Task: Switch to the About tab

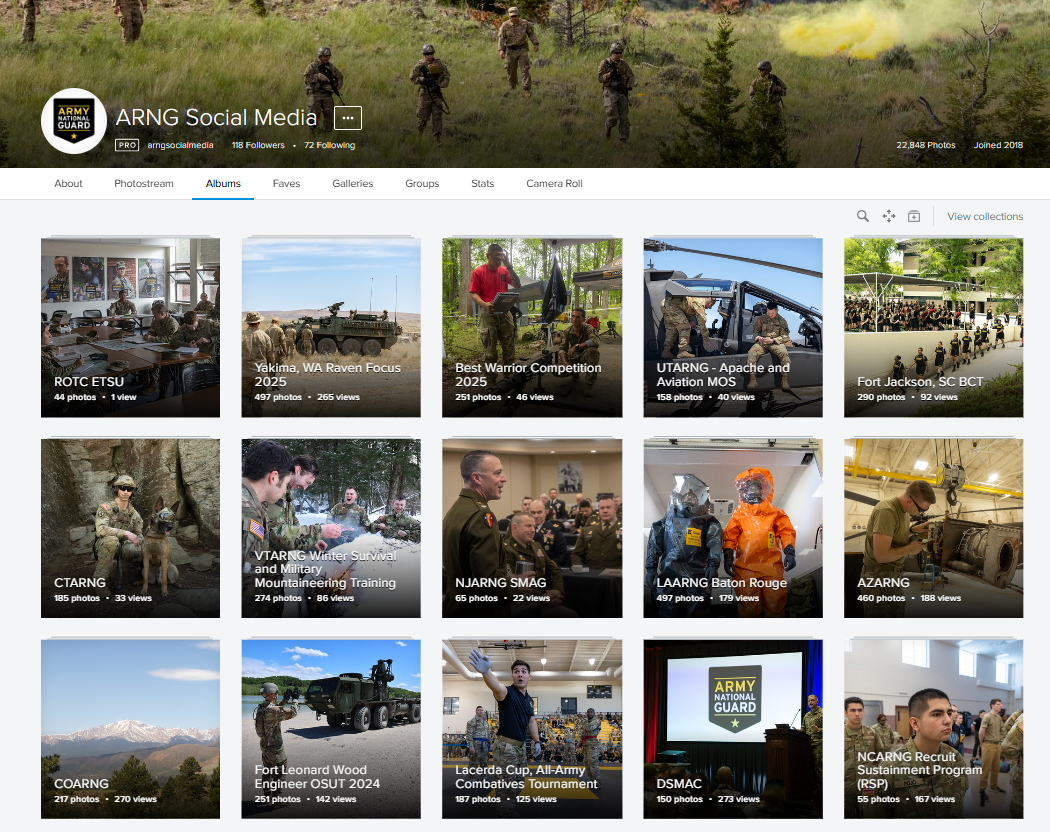Action: click(69, 184)
